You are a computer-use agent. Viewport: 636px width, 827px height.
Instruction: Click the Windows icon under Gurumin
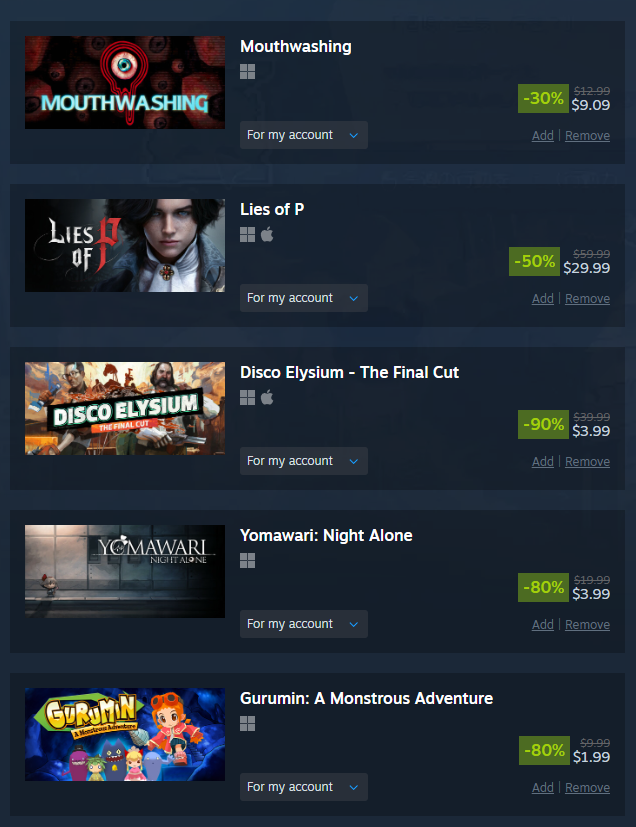click(x=247, y=724)
